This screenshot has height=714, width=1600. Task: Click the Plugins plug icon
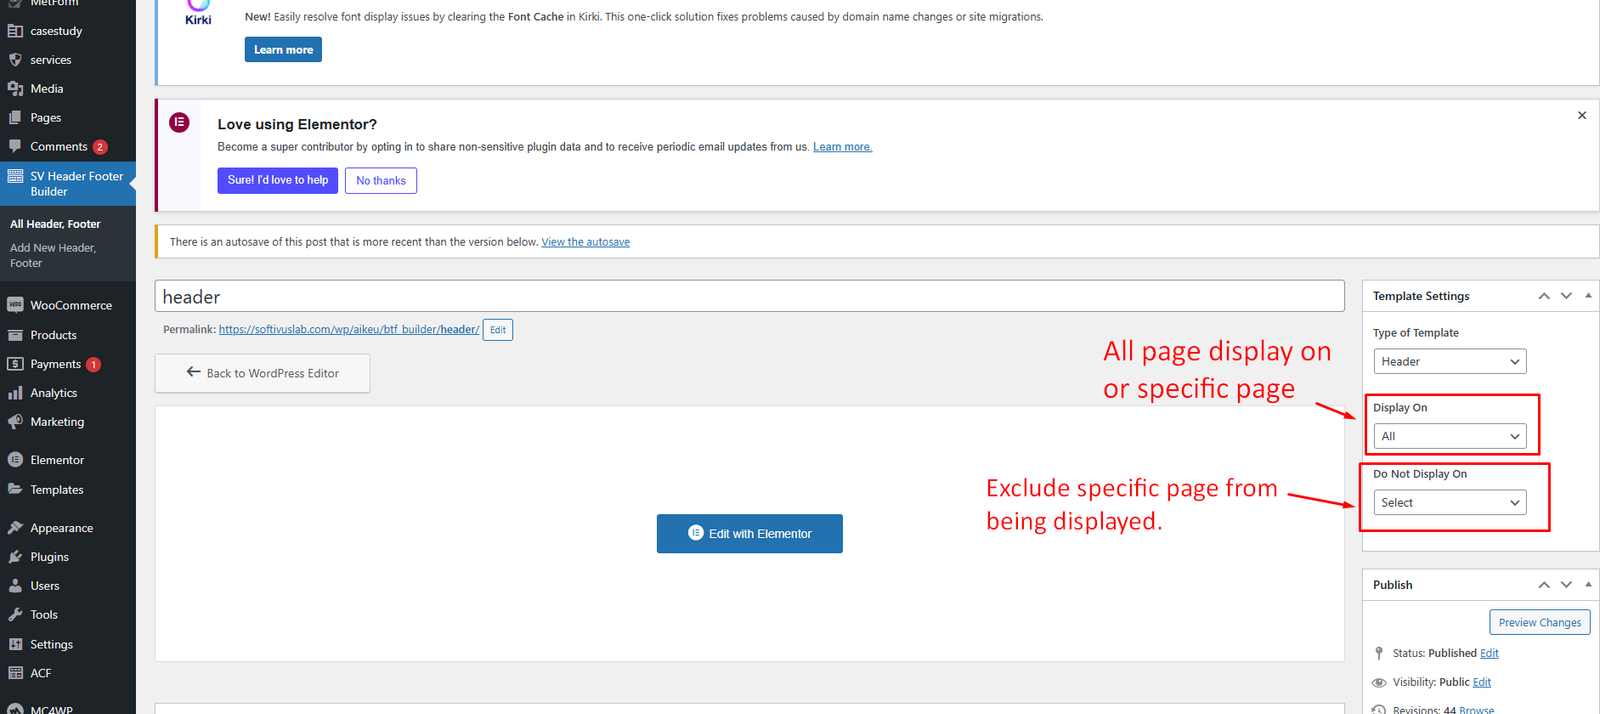pyautogui.click(x=15, y=557)
